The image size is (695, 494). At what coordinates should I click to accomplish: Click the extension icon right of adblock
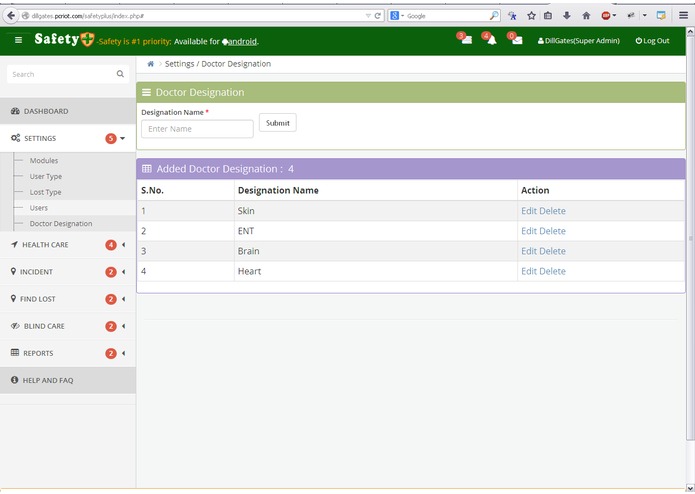[x=631, y=16]
